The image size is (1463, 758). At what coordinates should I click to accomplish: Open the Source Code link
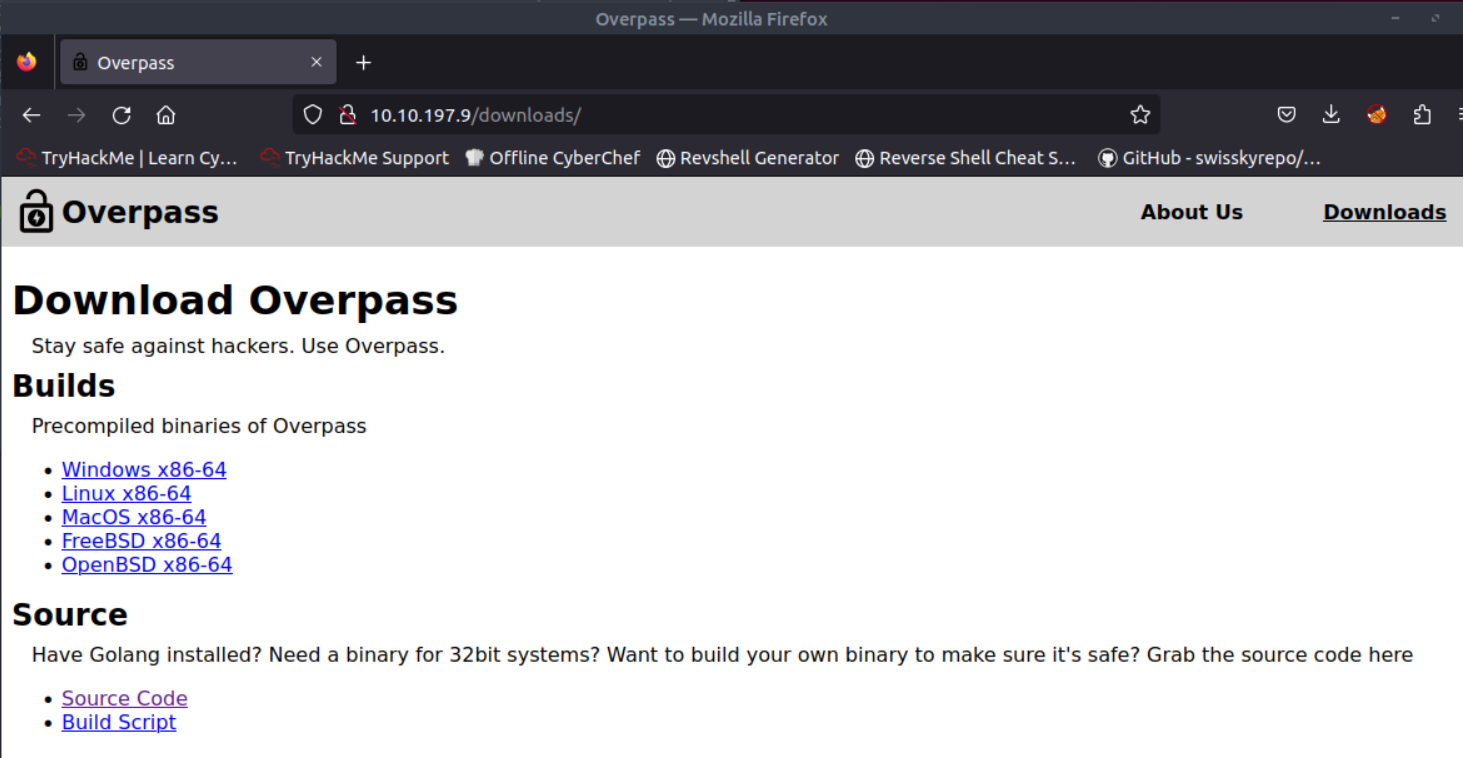tap(124, 698)
